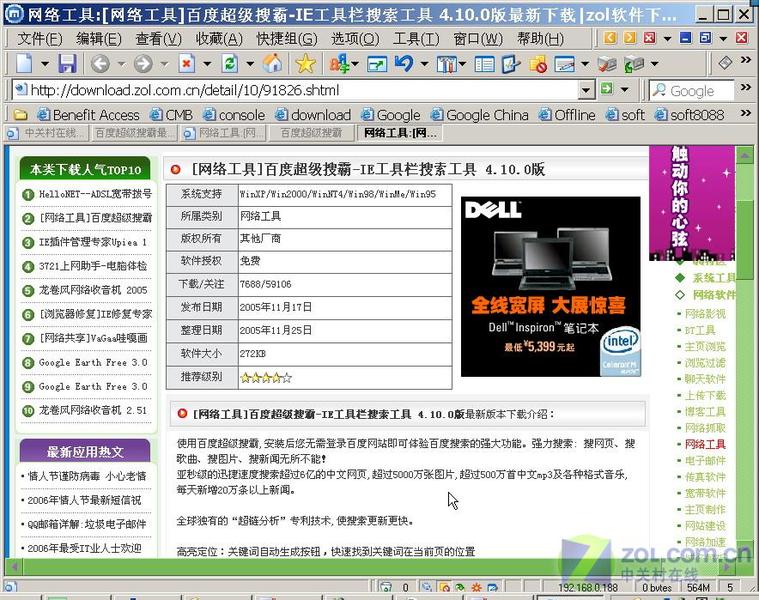759x600 pixels.
Task: Open the Home page icon
Action: (x=273, y=63)
